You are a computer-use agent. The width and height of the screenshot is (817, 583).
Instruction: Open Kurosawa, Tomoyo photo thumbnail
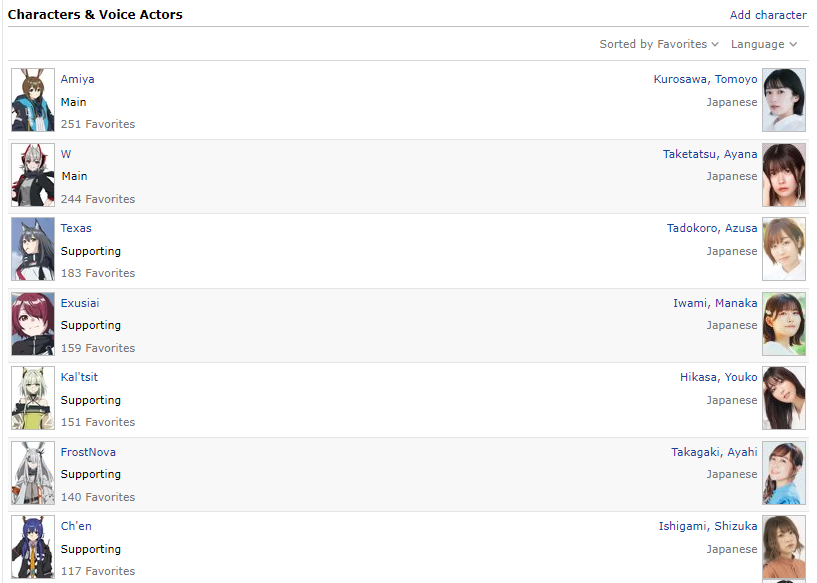pyautogui.click(x=784, y=100)
